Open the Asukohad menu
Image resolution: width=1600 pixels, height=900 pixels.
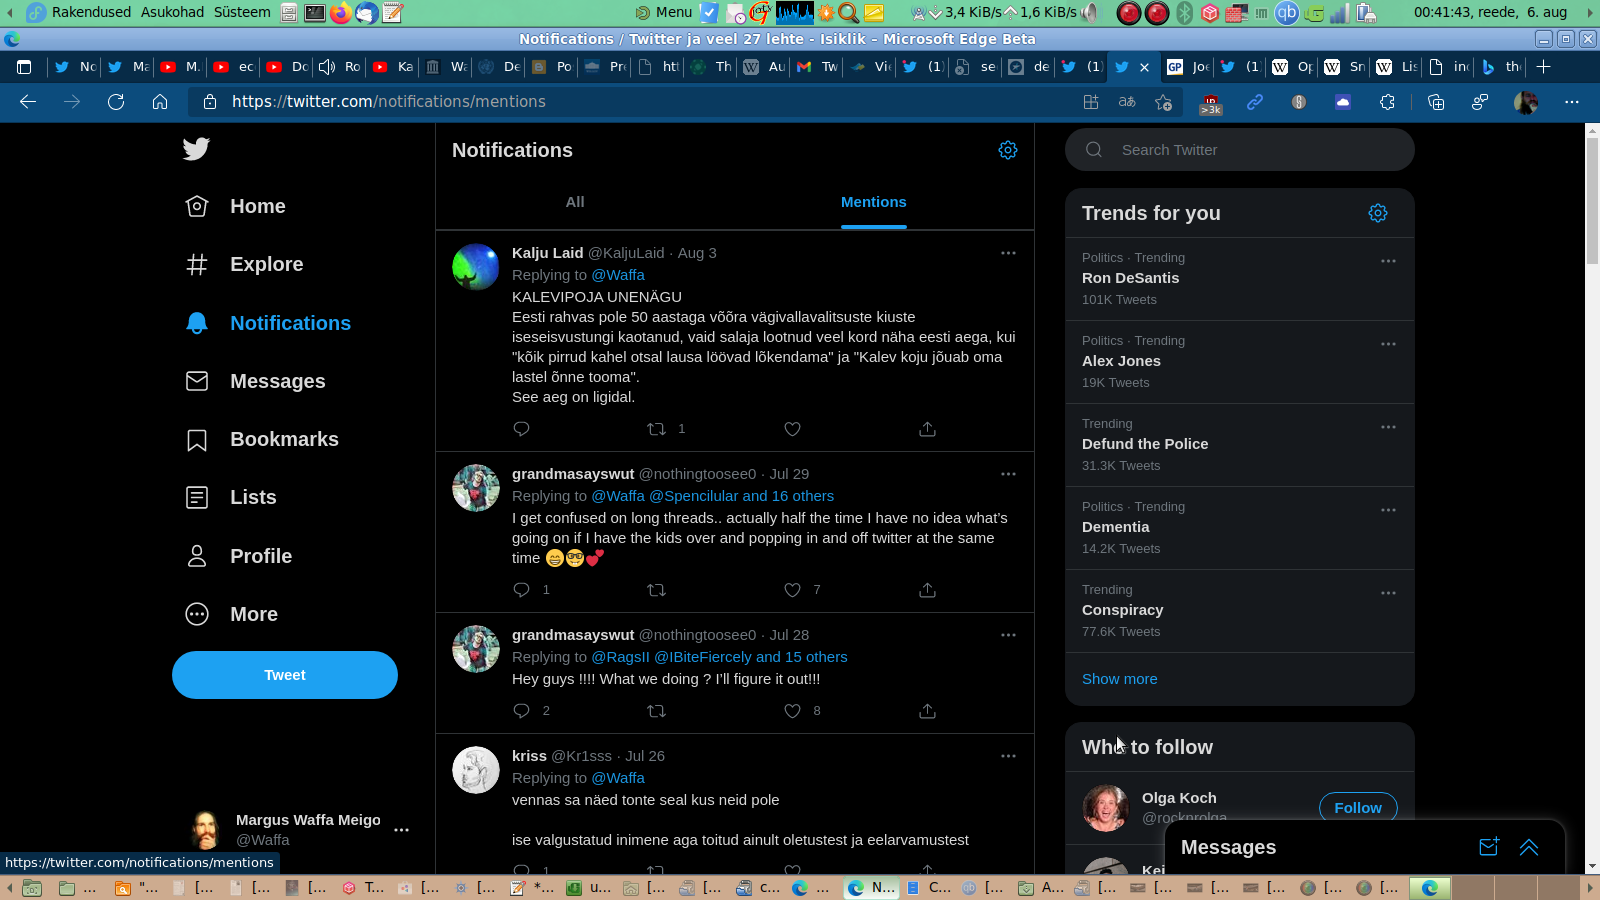click(x=172, y=12)
